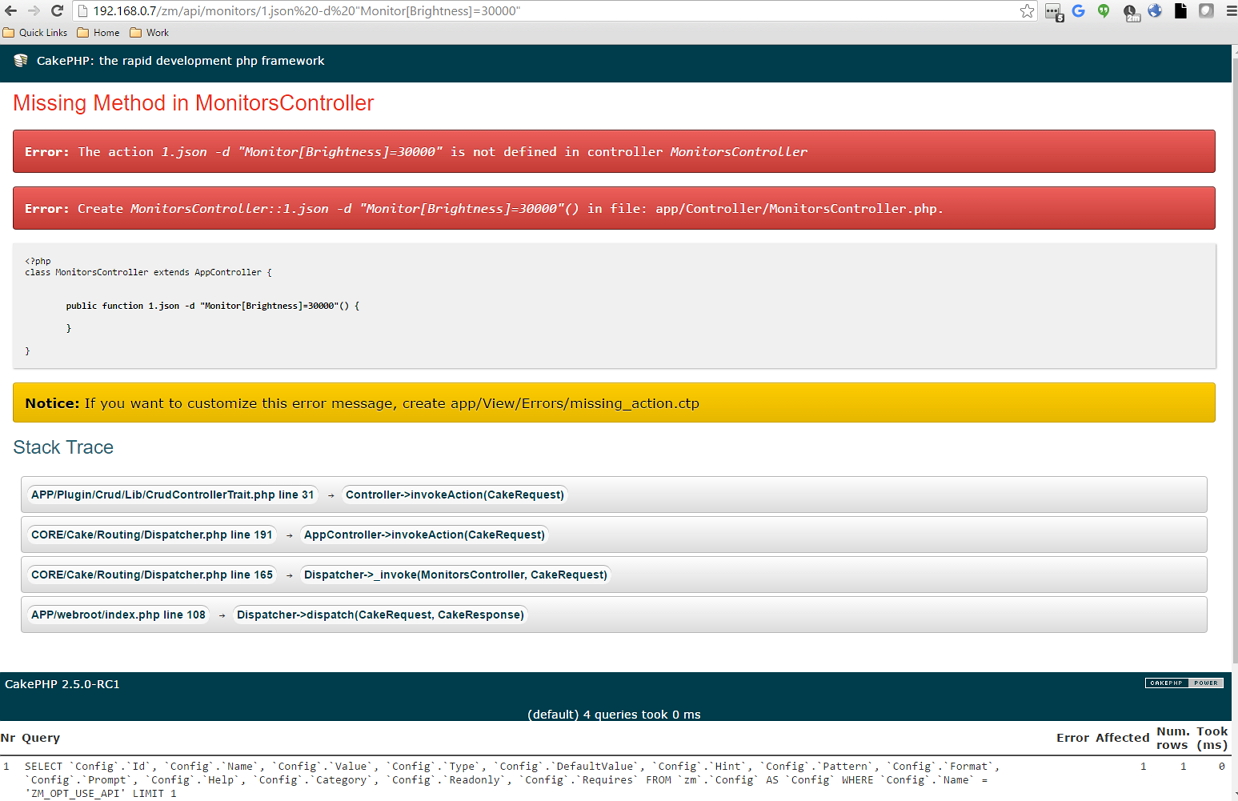Click the Error column header
1238x801 pixels.
[x=1072, y=738]
